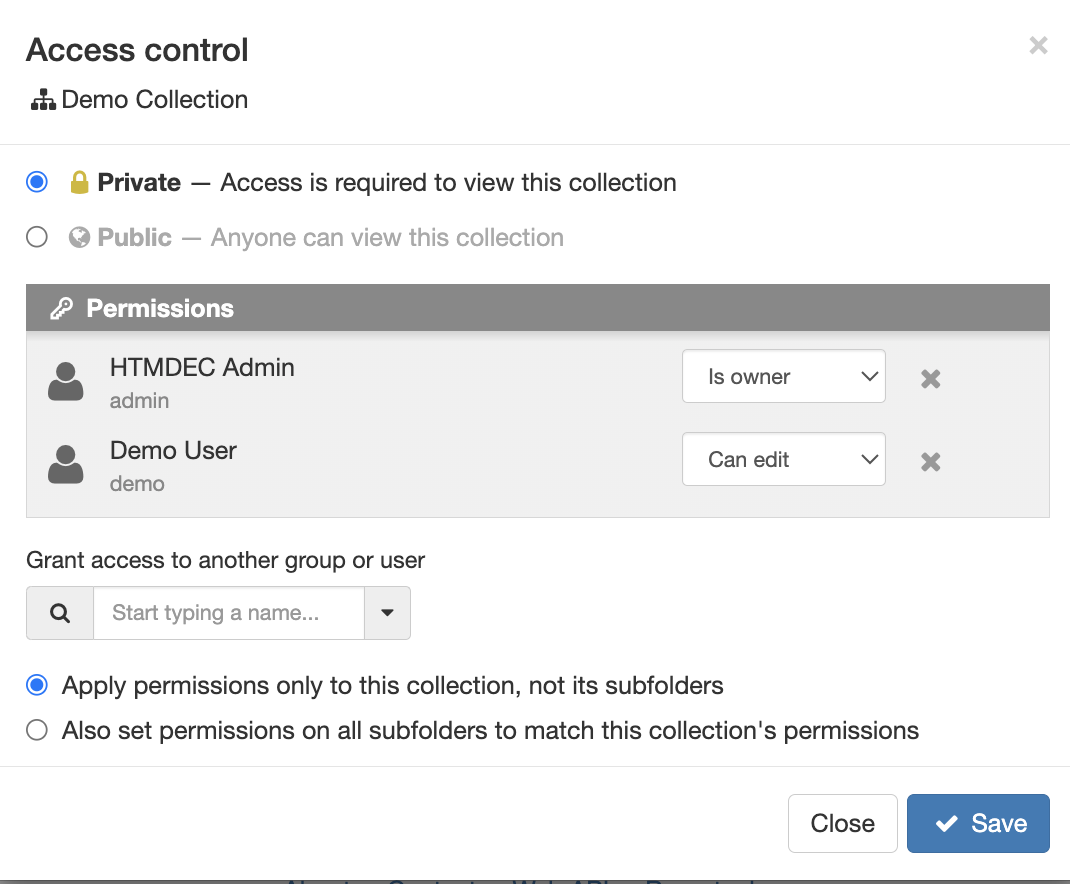Click the collection hierarchy icon beside Demo Collection
Viewport: 1070px width, 884px height.
coord(43,99)
